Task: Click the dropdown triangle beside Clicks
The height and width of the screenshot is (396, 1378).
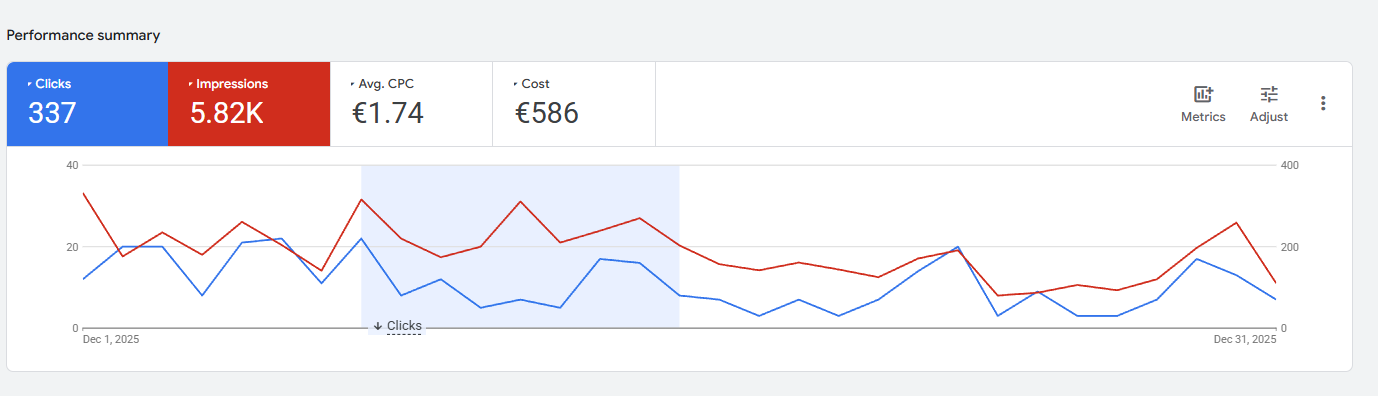Action: tap(30, 84)
